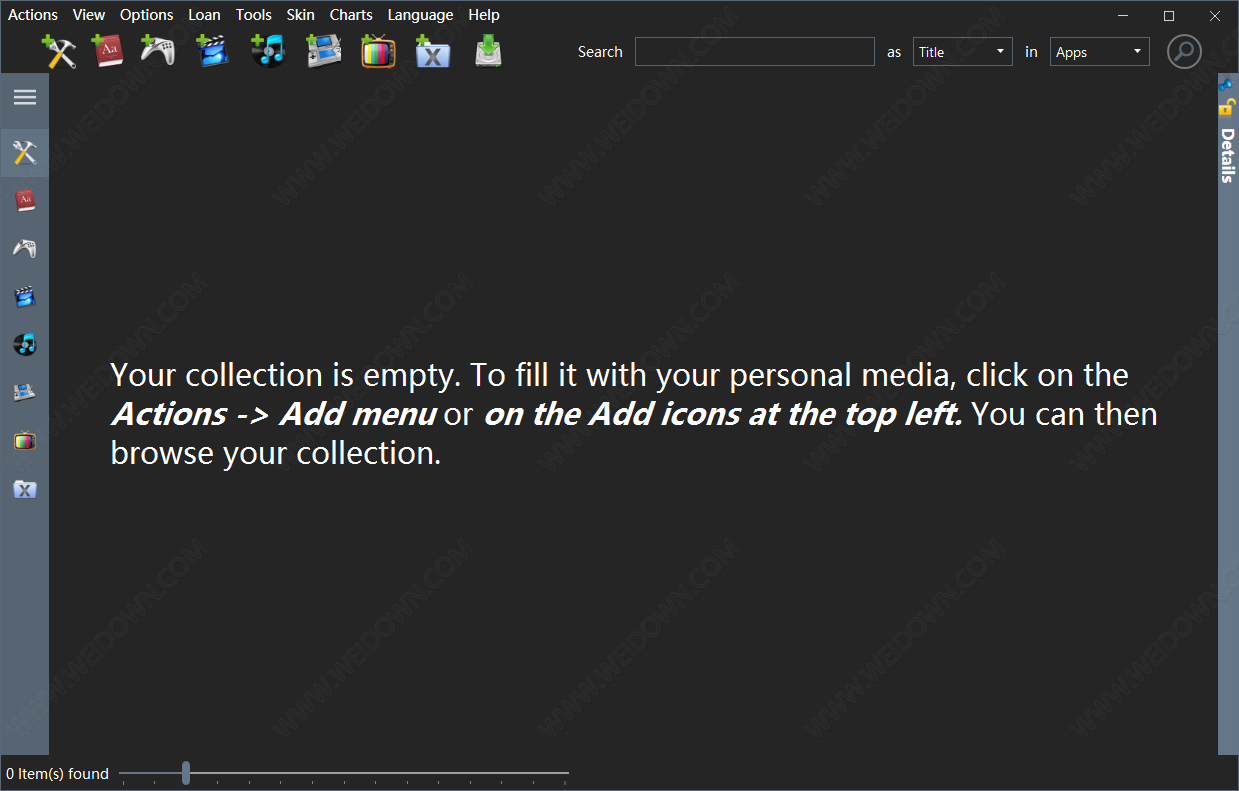Click the Add Music note toolbar icon
Viewport: 1239px width, 791px height.
coord(268,51)
